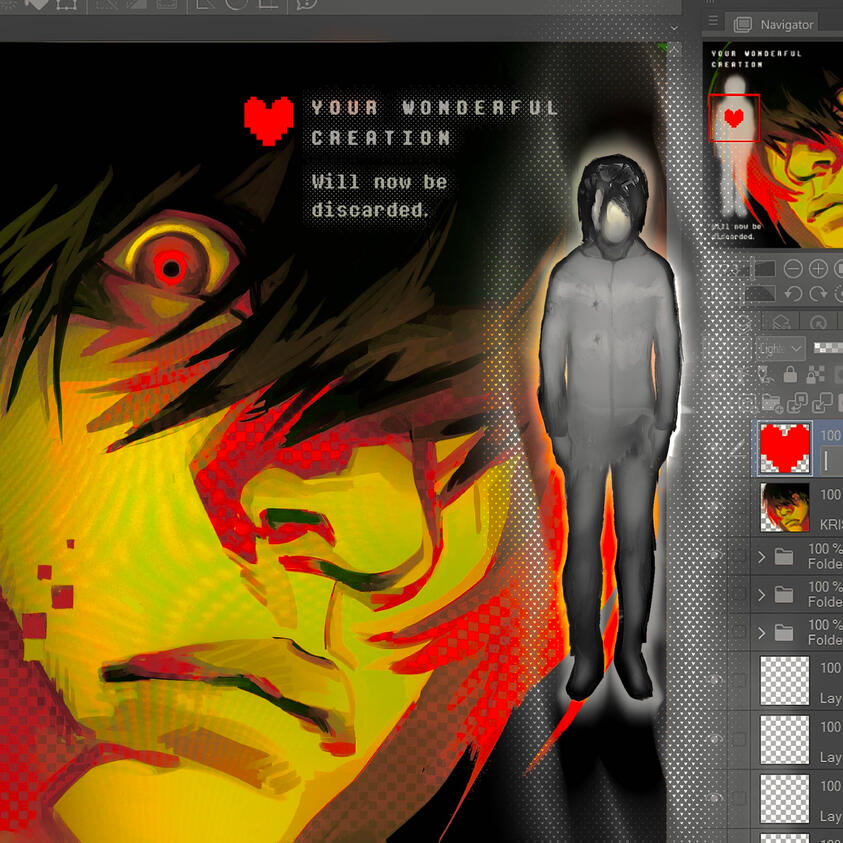Rotate canvas right in Navigator
Screen dimensions: 843x843
[x=818, y=294]
